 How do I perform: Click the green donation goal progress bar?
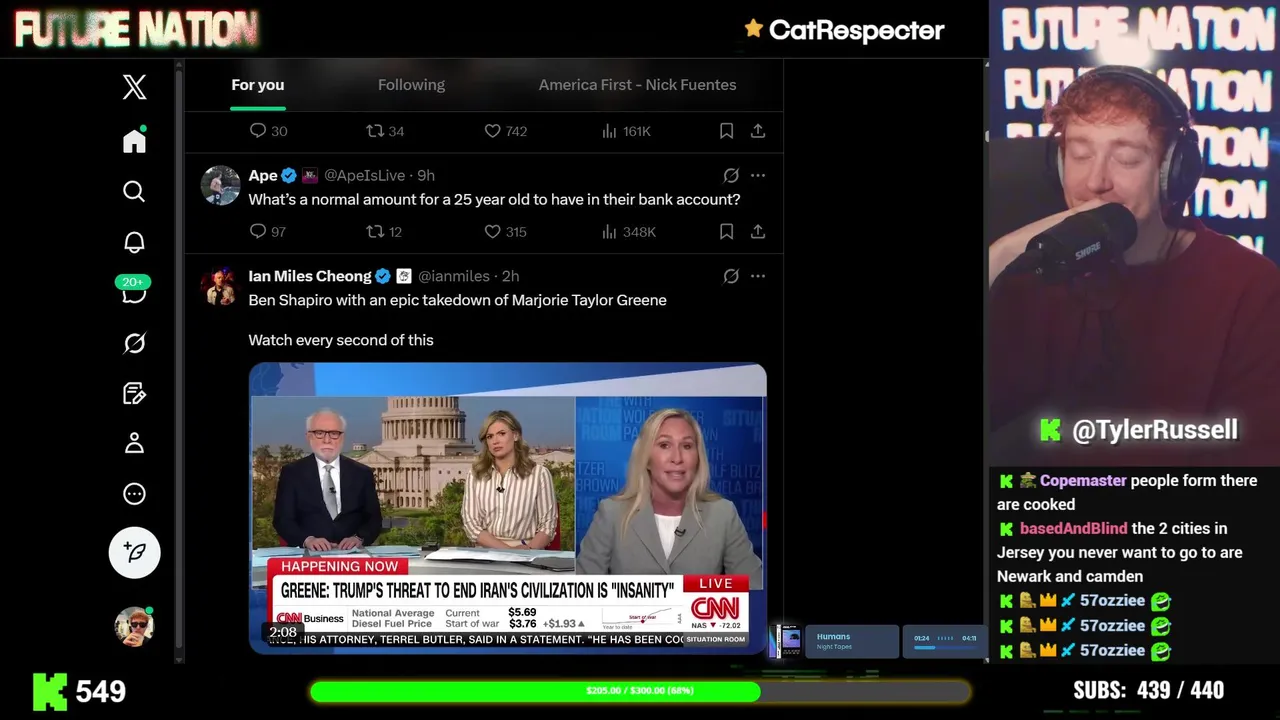coord(640,691)
